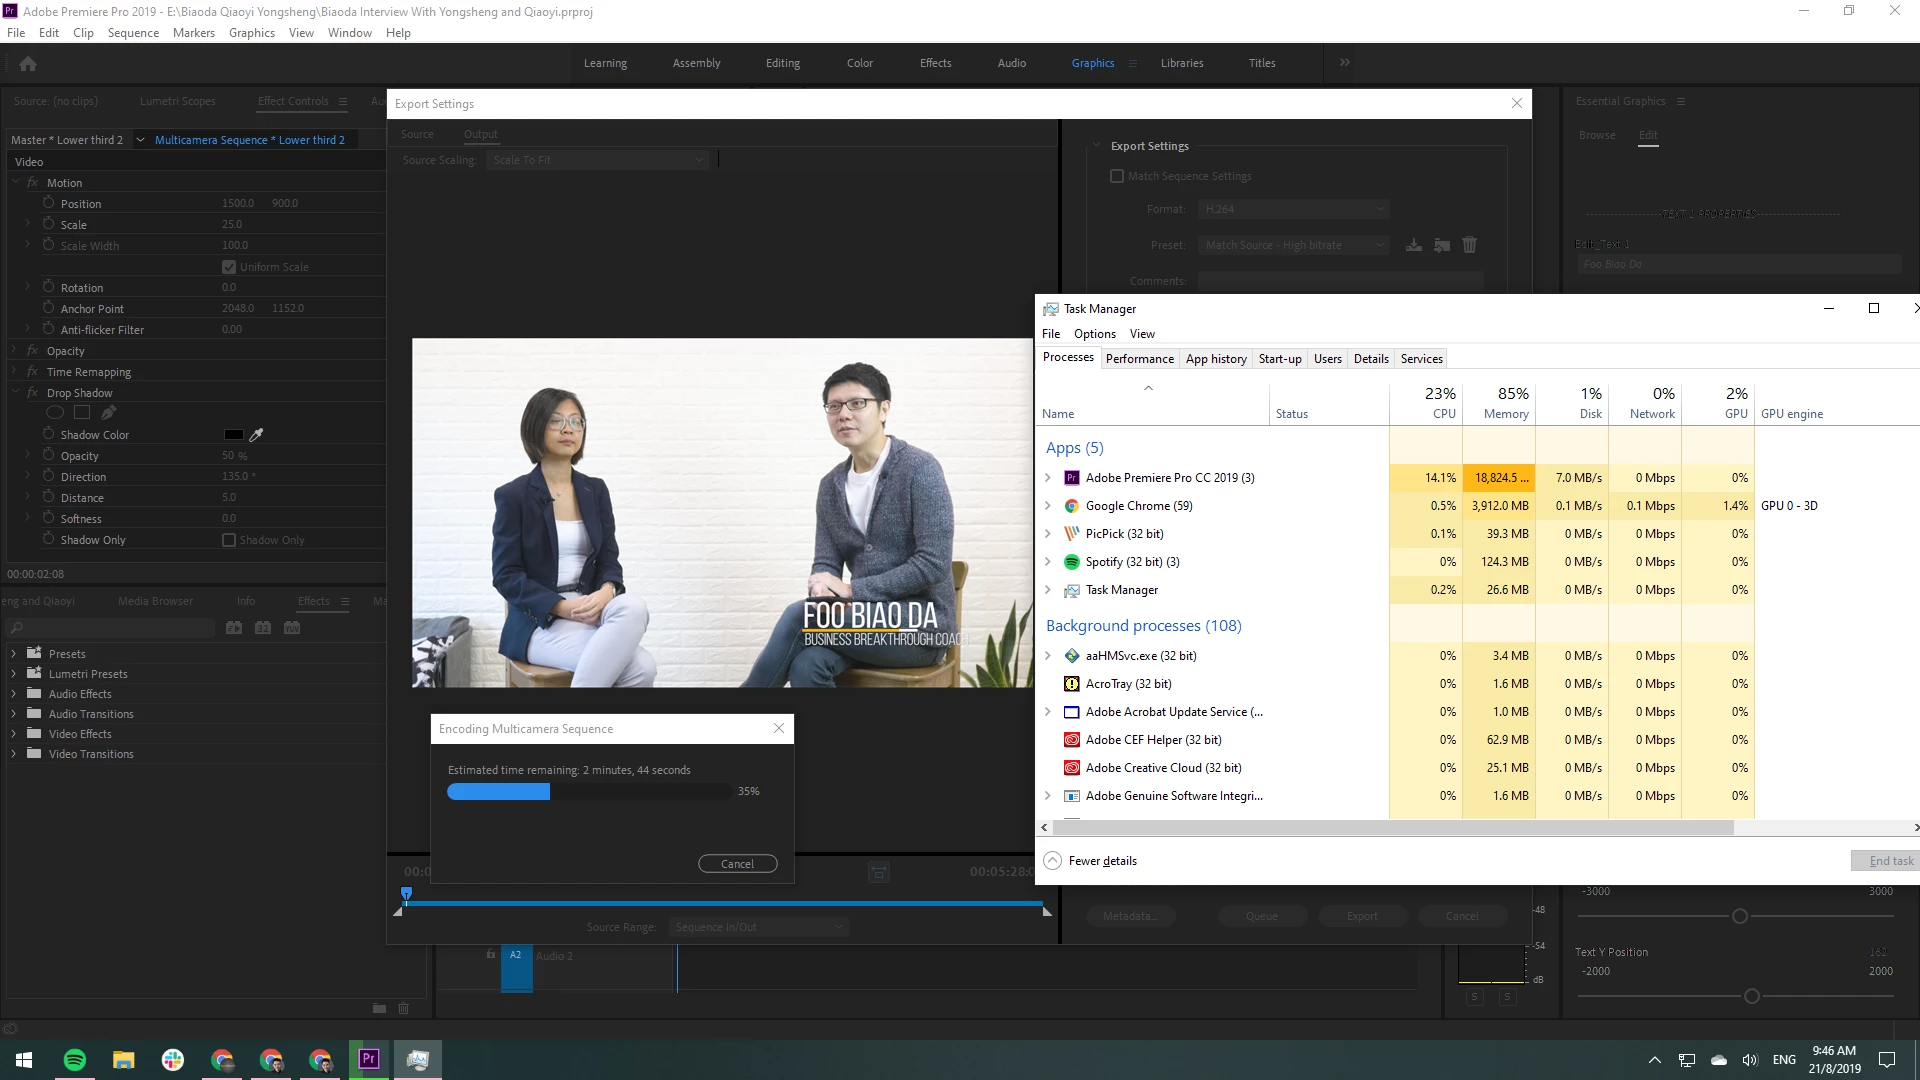1920x1080 pixels.
Task: Click the Delete Preset trash icon
Action: click(1469, 245)
